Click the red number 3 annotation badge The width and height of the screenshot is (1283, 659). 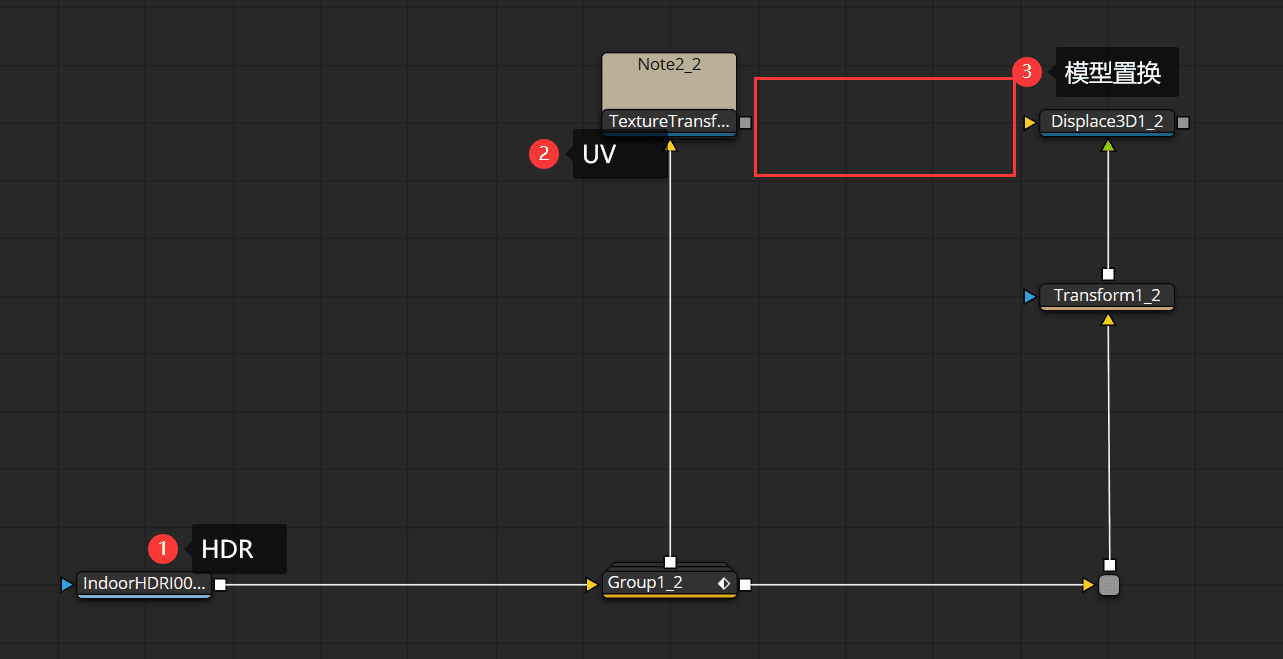coord(1026,72)
